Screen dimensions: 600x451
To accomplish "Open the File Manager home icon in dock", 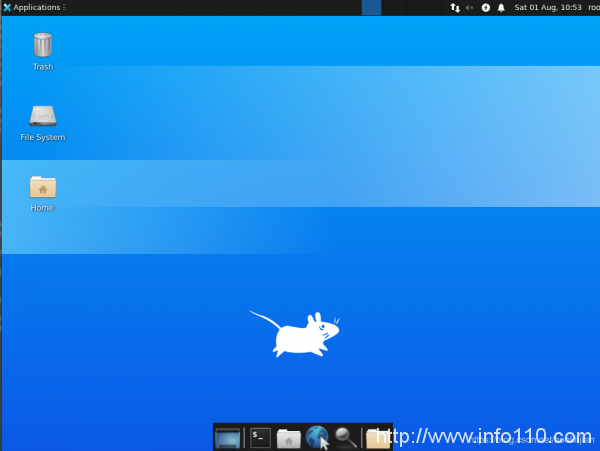I will 289,437.
